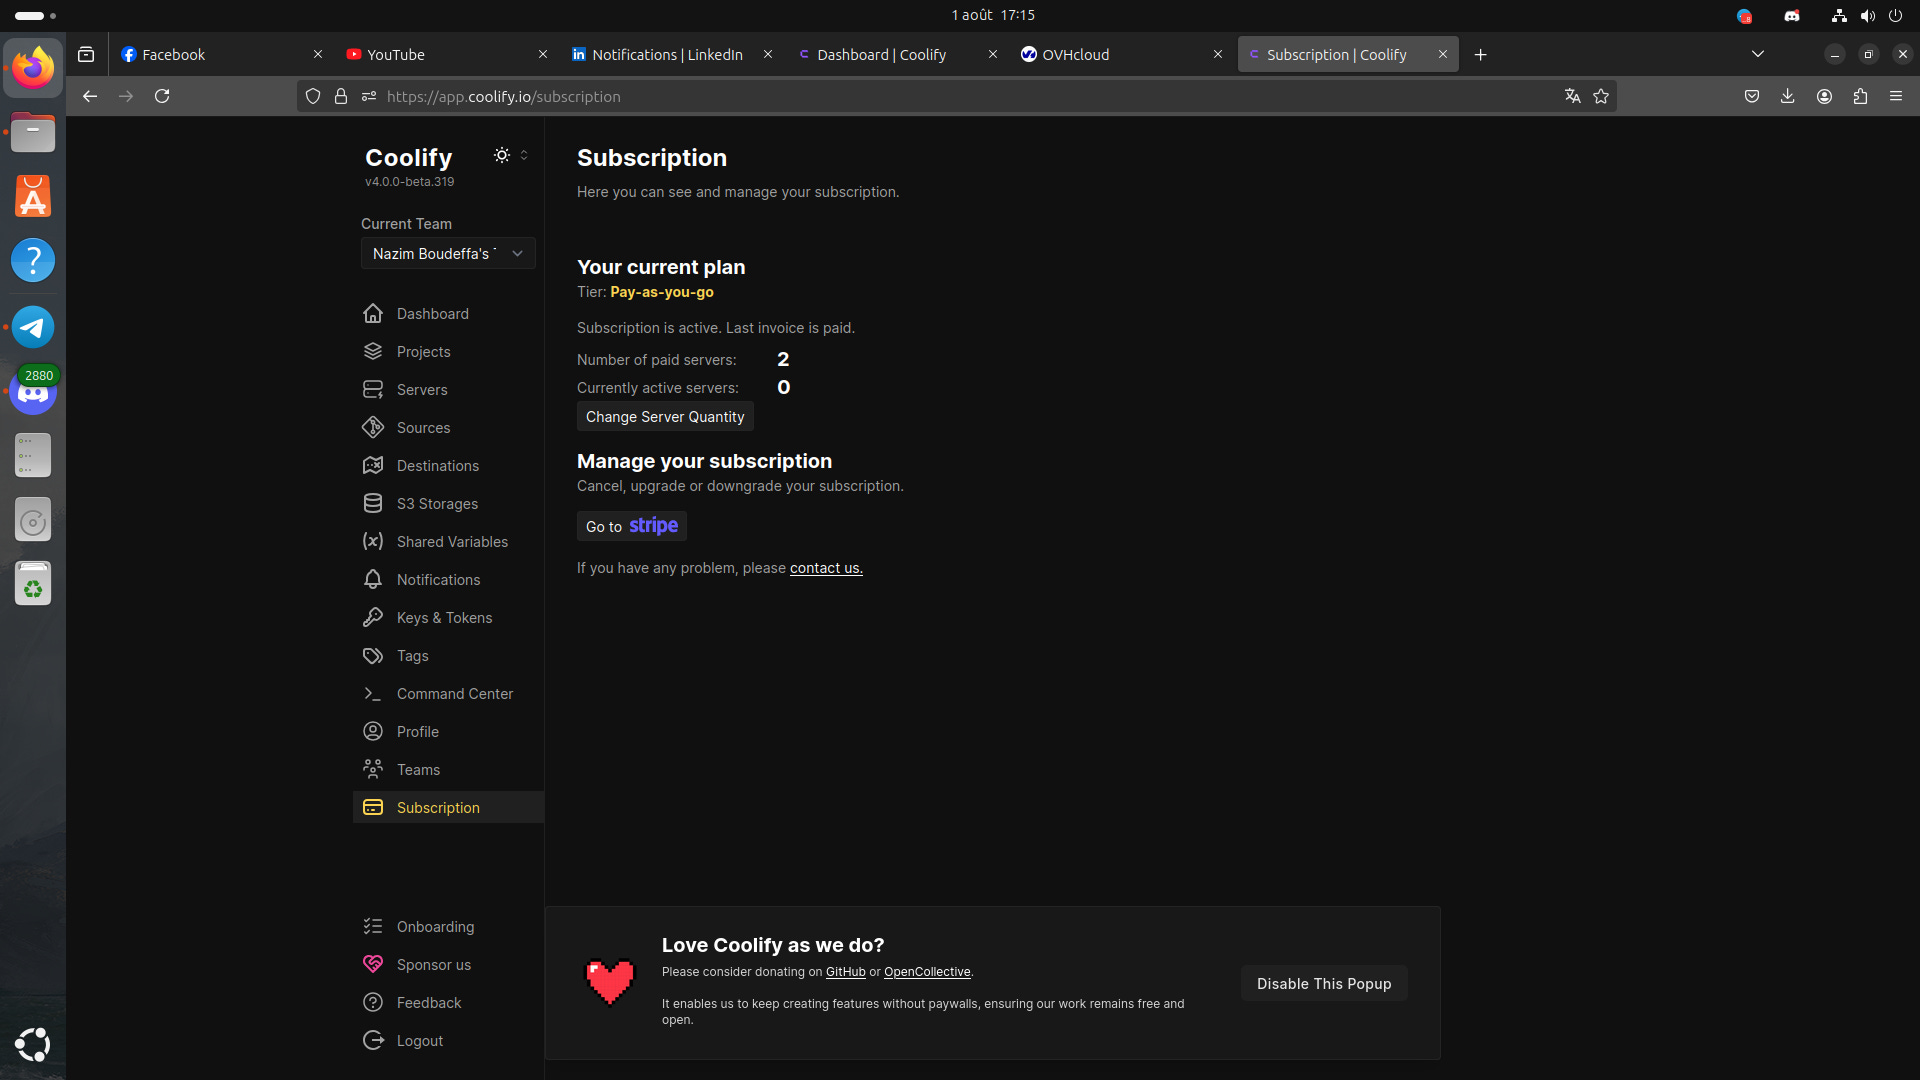Click the Command Center terminal icon
Screen dimensions: 1920x1080
pyautogui.click(x=373, y=694)
